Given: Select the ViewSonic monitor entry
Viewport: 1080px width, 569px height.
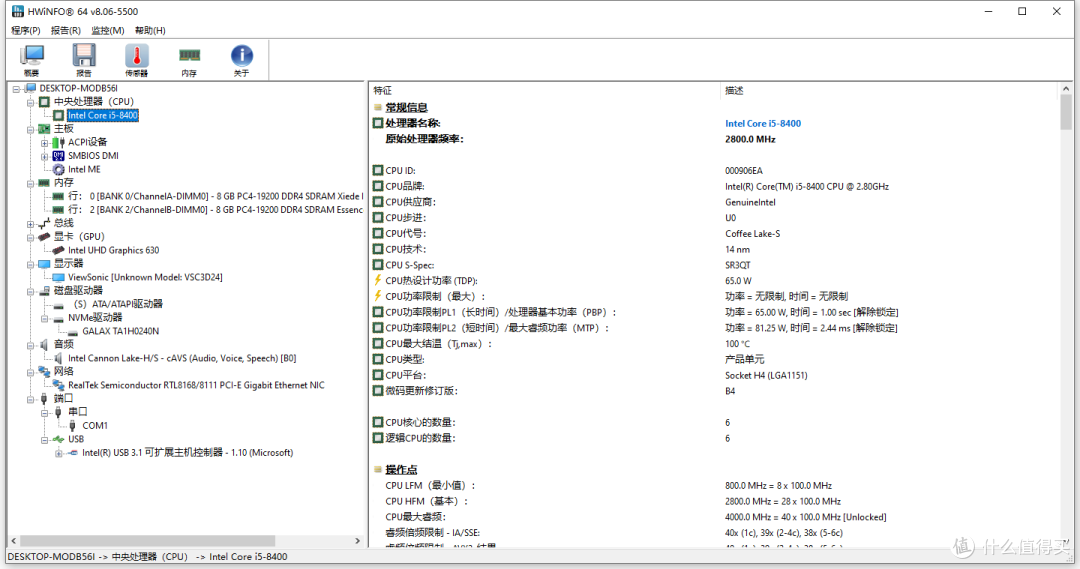Looking at the screenshot, I should pos(145,277).
